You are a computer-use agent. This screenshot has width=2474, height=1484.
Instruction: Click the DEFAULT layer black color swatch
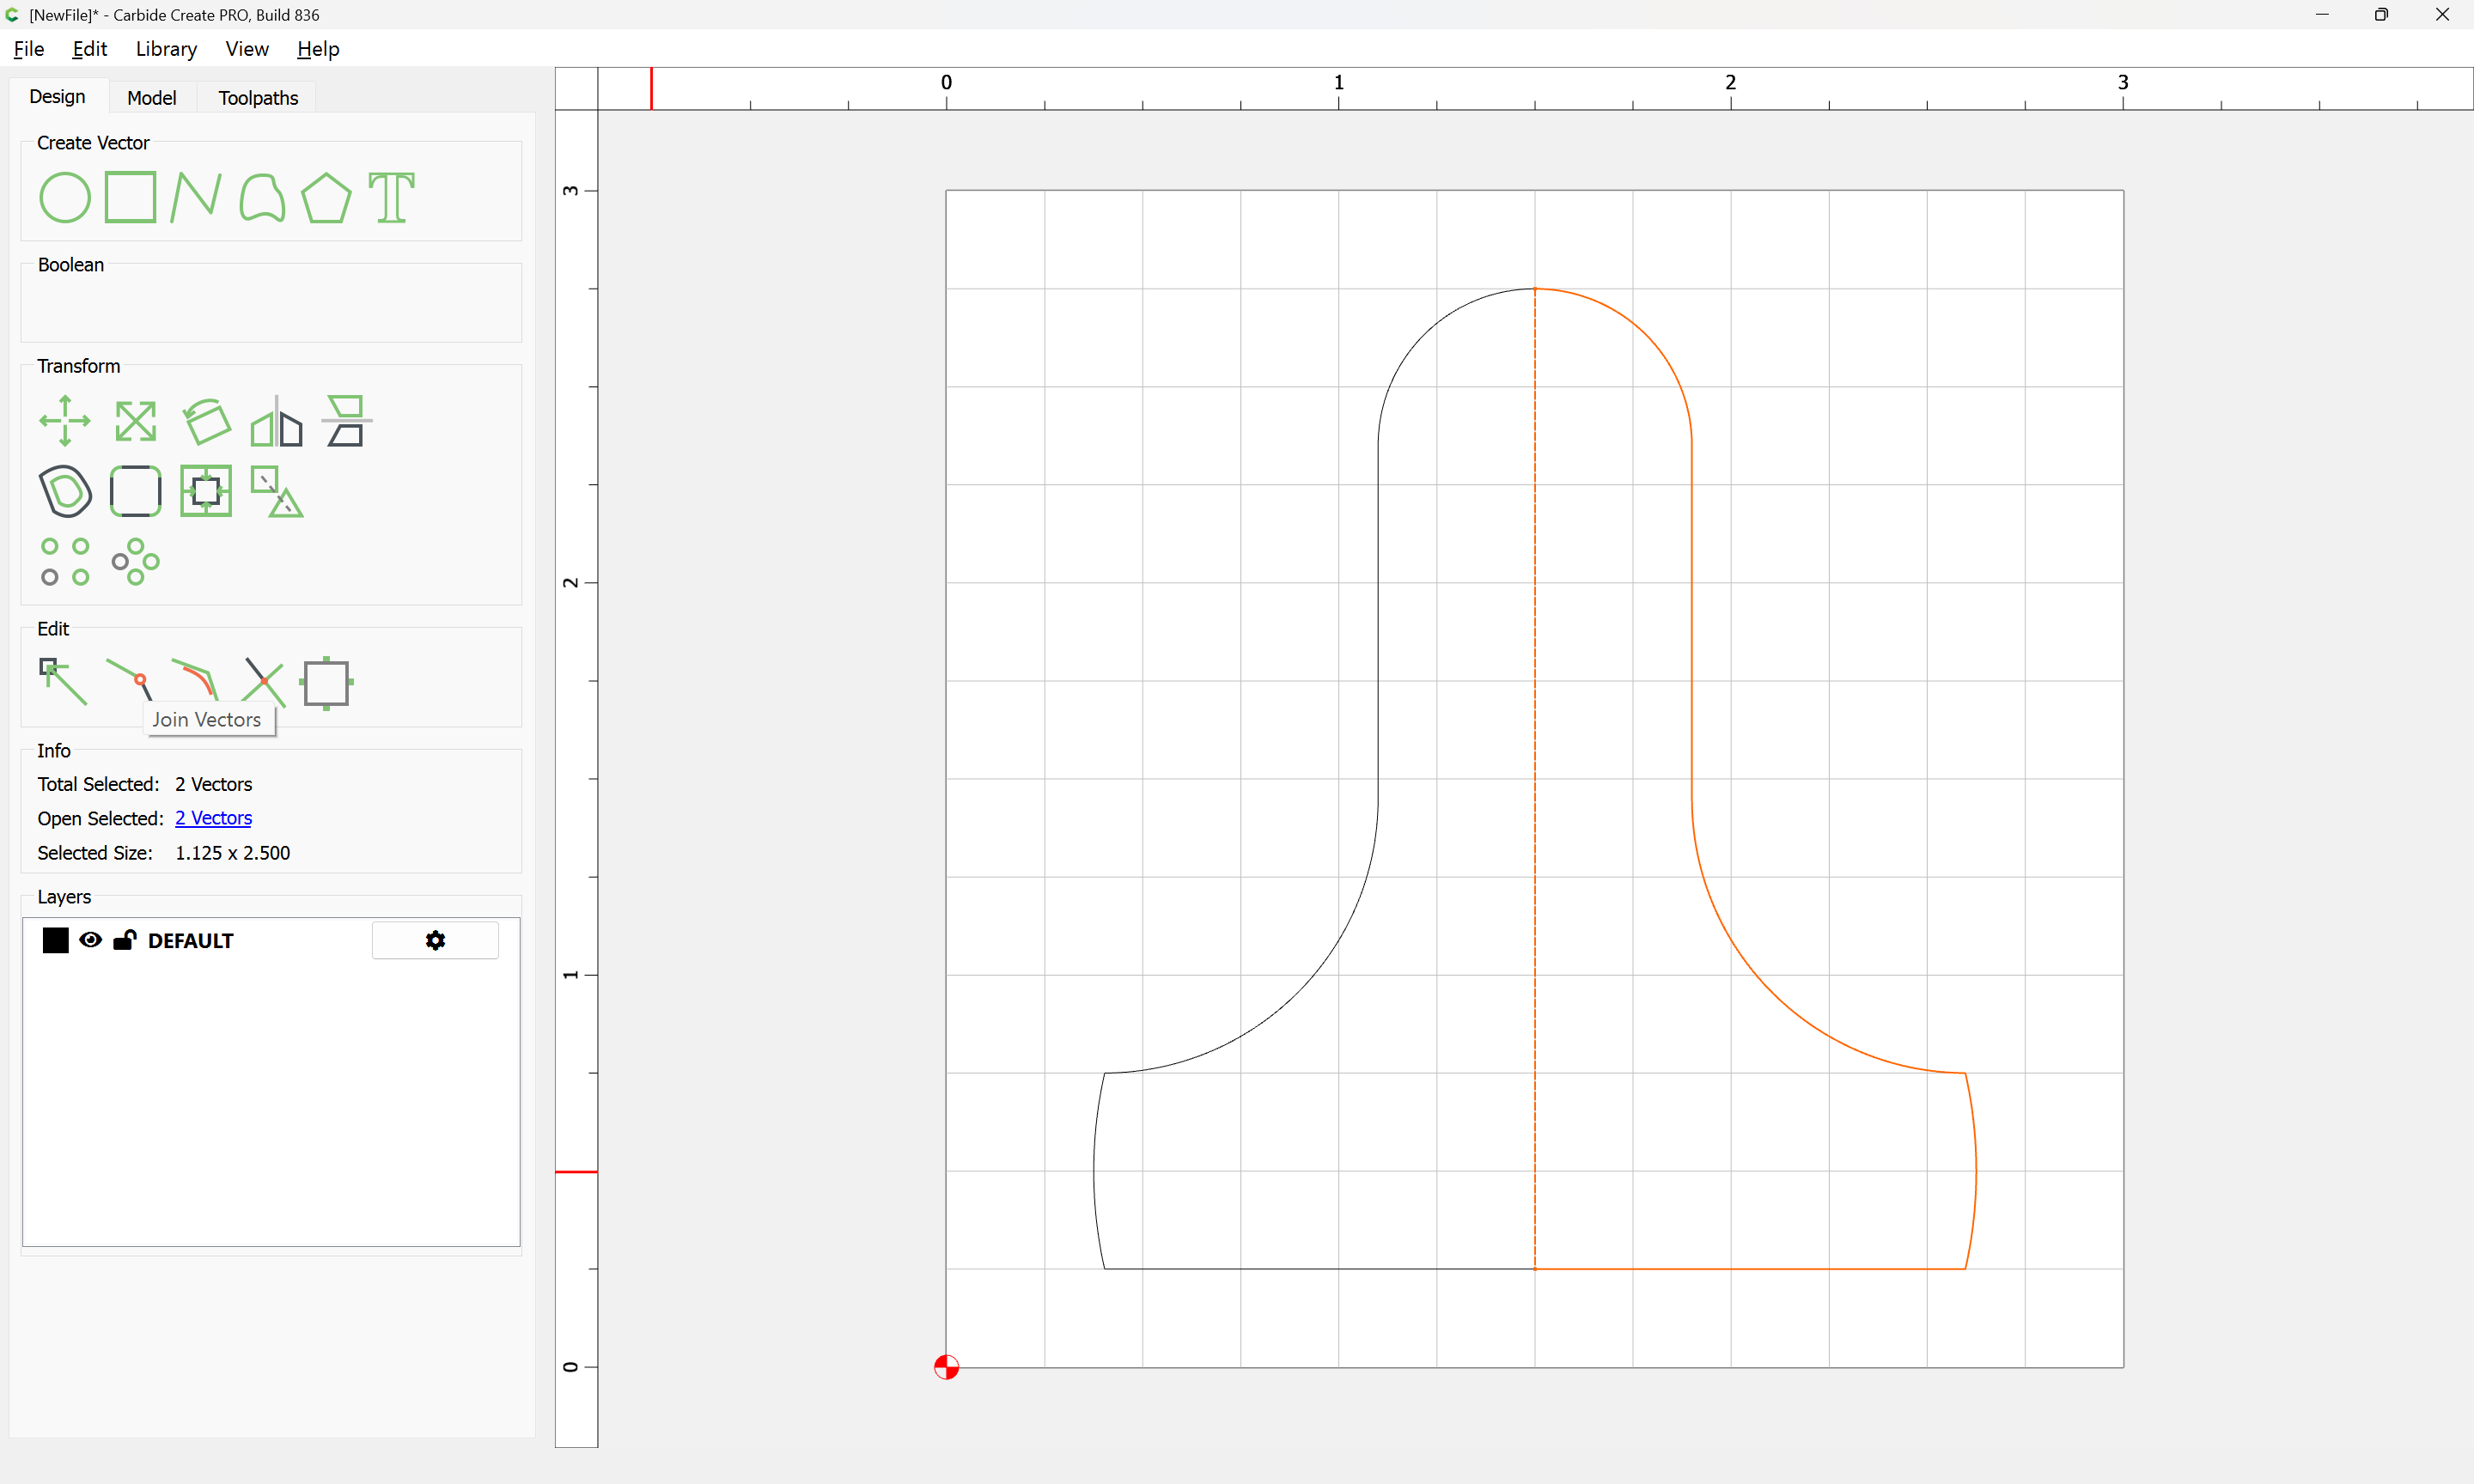pyautogui.click(x=56, y=940)
